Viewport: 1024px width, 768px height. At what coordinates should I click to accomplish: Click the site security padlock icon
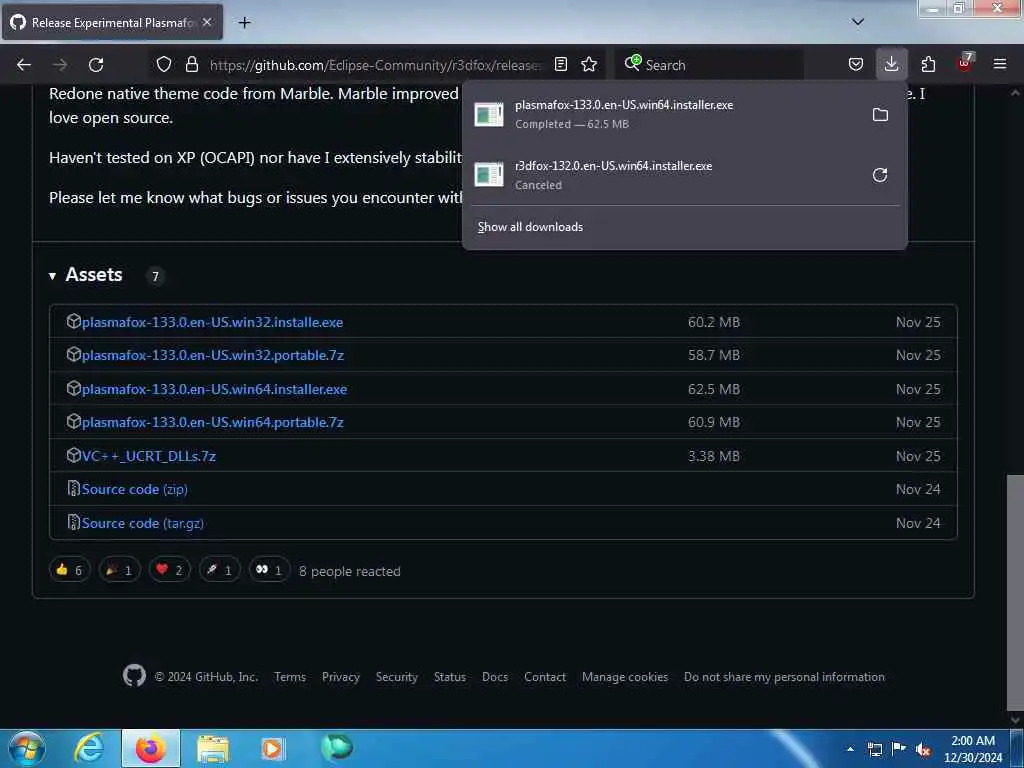(x=191, y=64)
